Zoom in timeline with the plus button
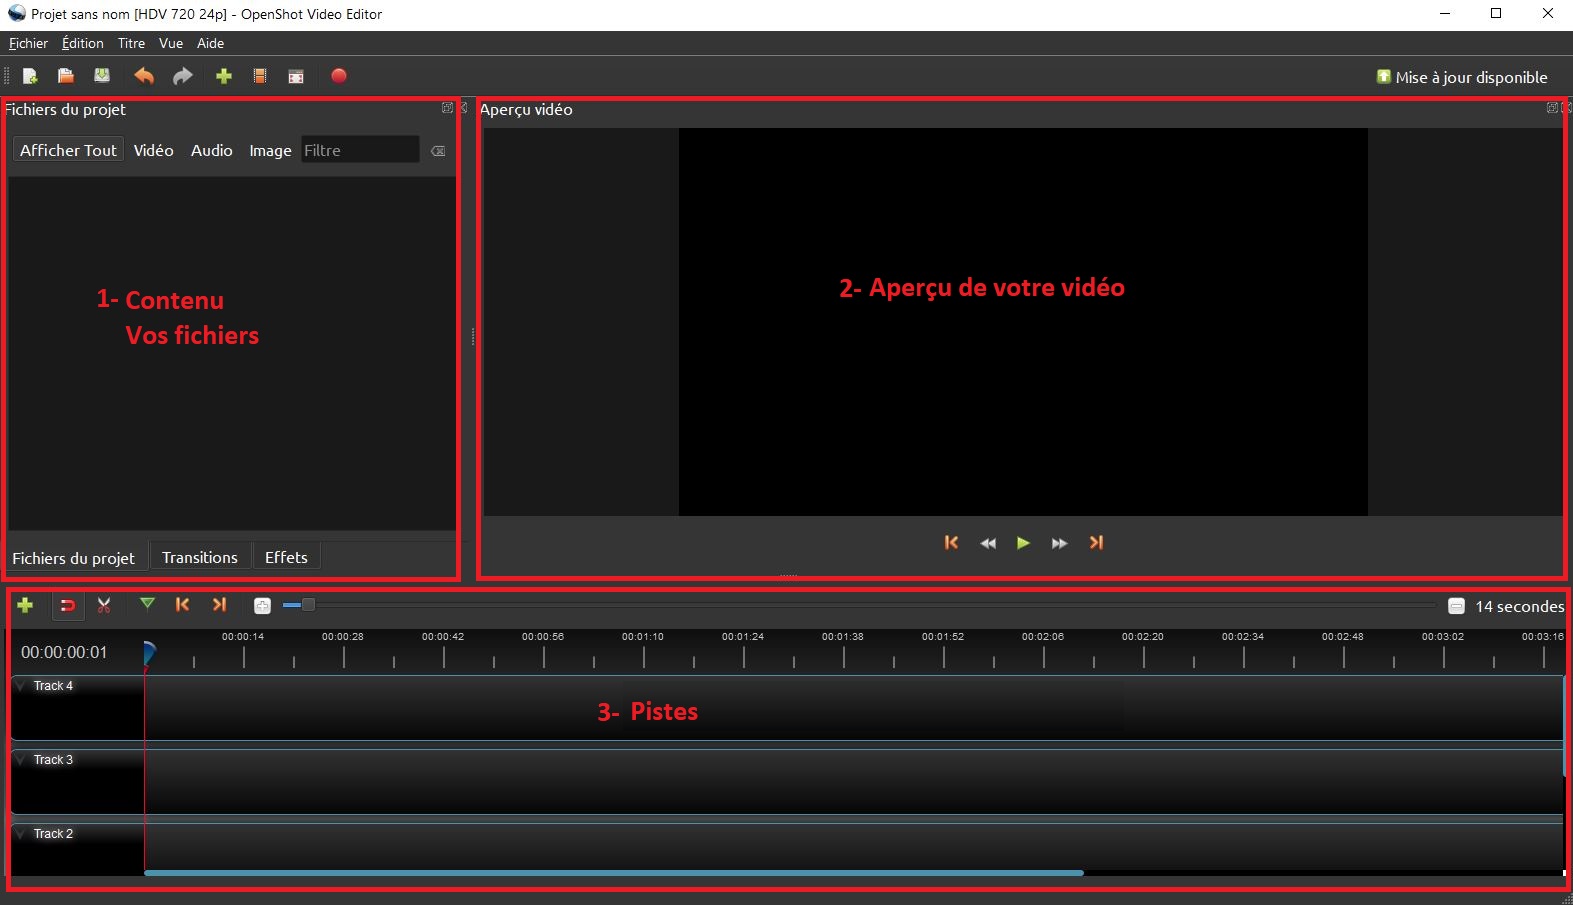 262,606
